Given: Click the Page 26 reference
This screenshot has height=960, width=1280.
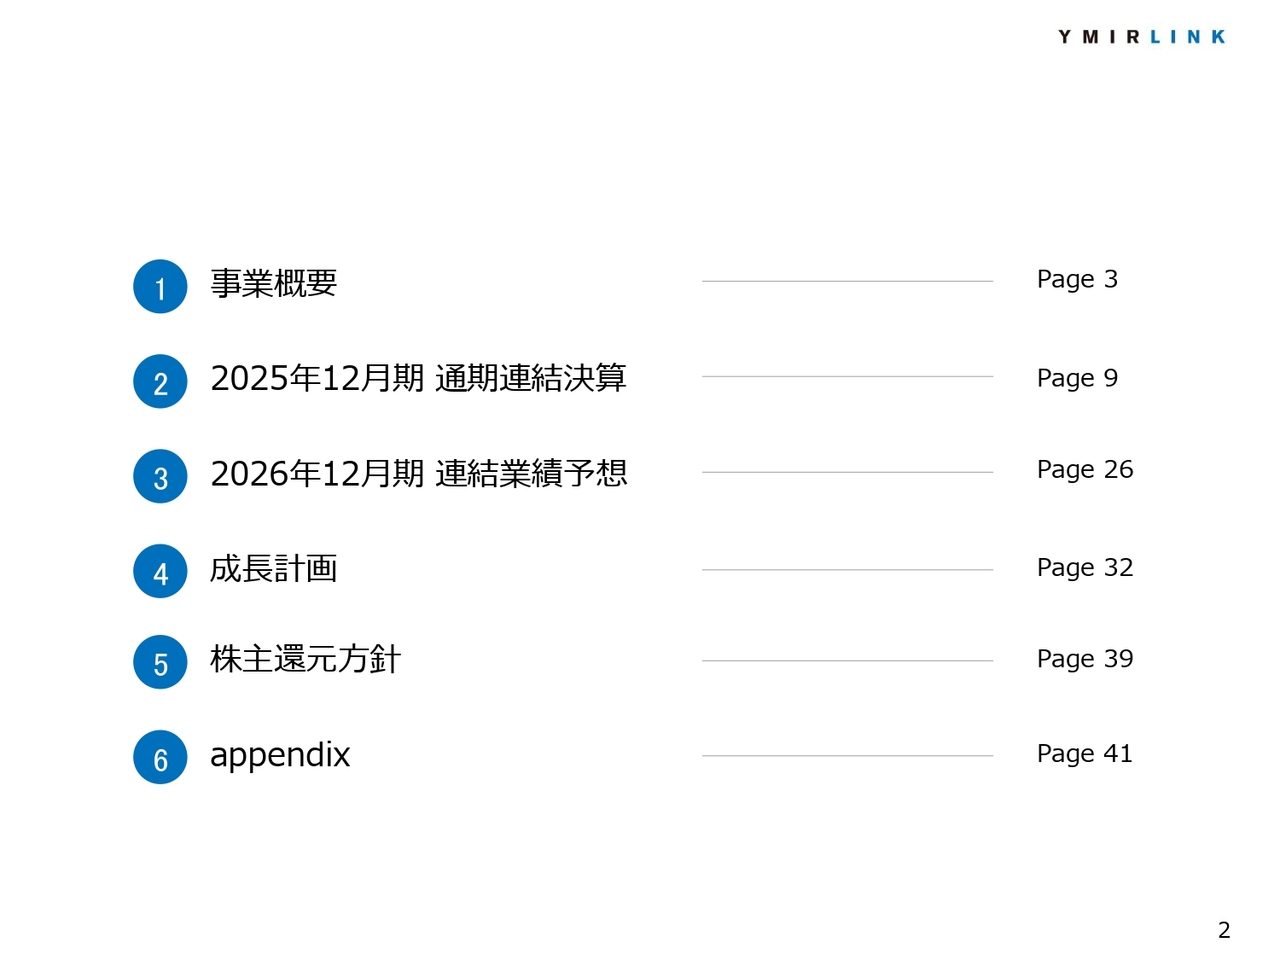Looking at the screenshot, I should 1085,470.
